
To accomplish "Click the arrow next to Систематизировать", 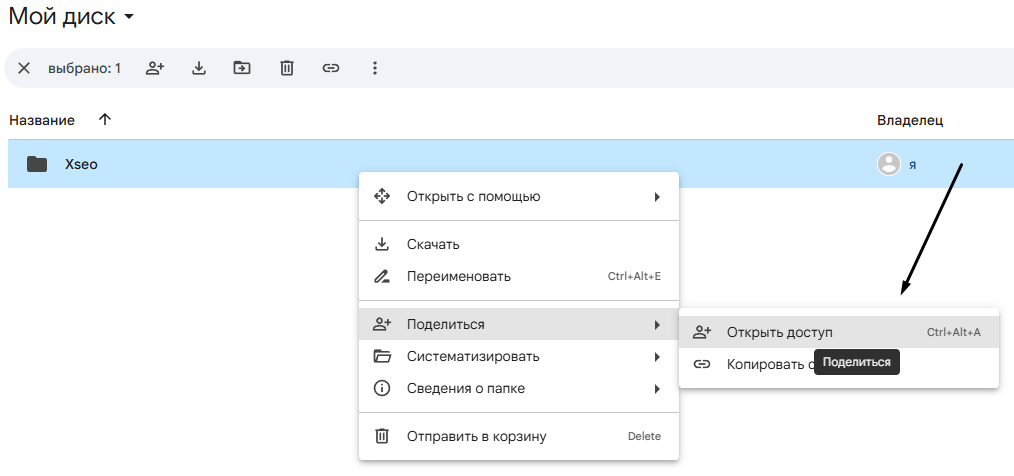I will click(656, 356).
